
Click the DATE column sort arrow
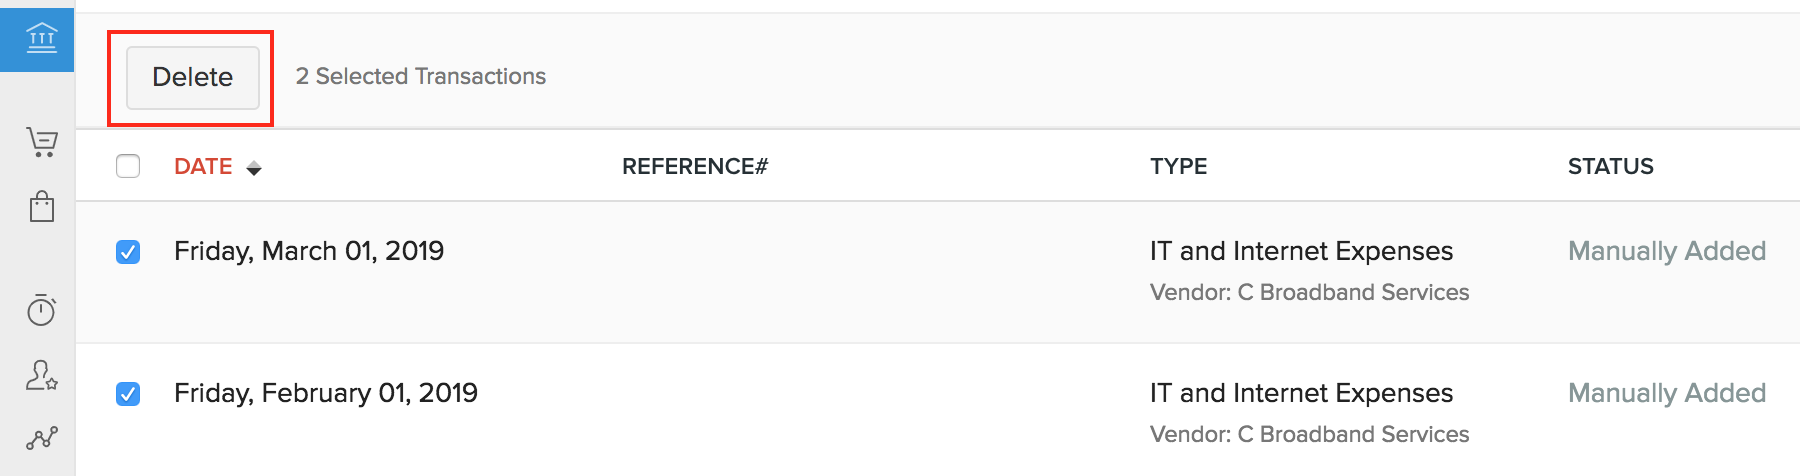(254, 168)
